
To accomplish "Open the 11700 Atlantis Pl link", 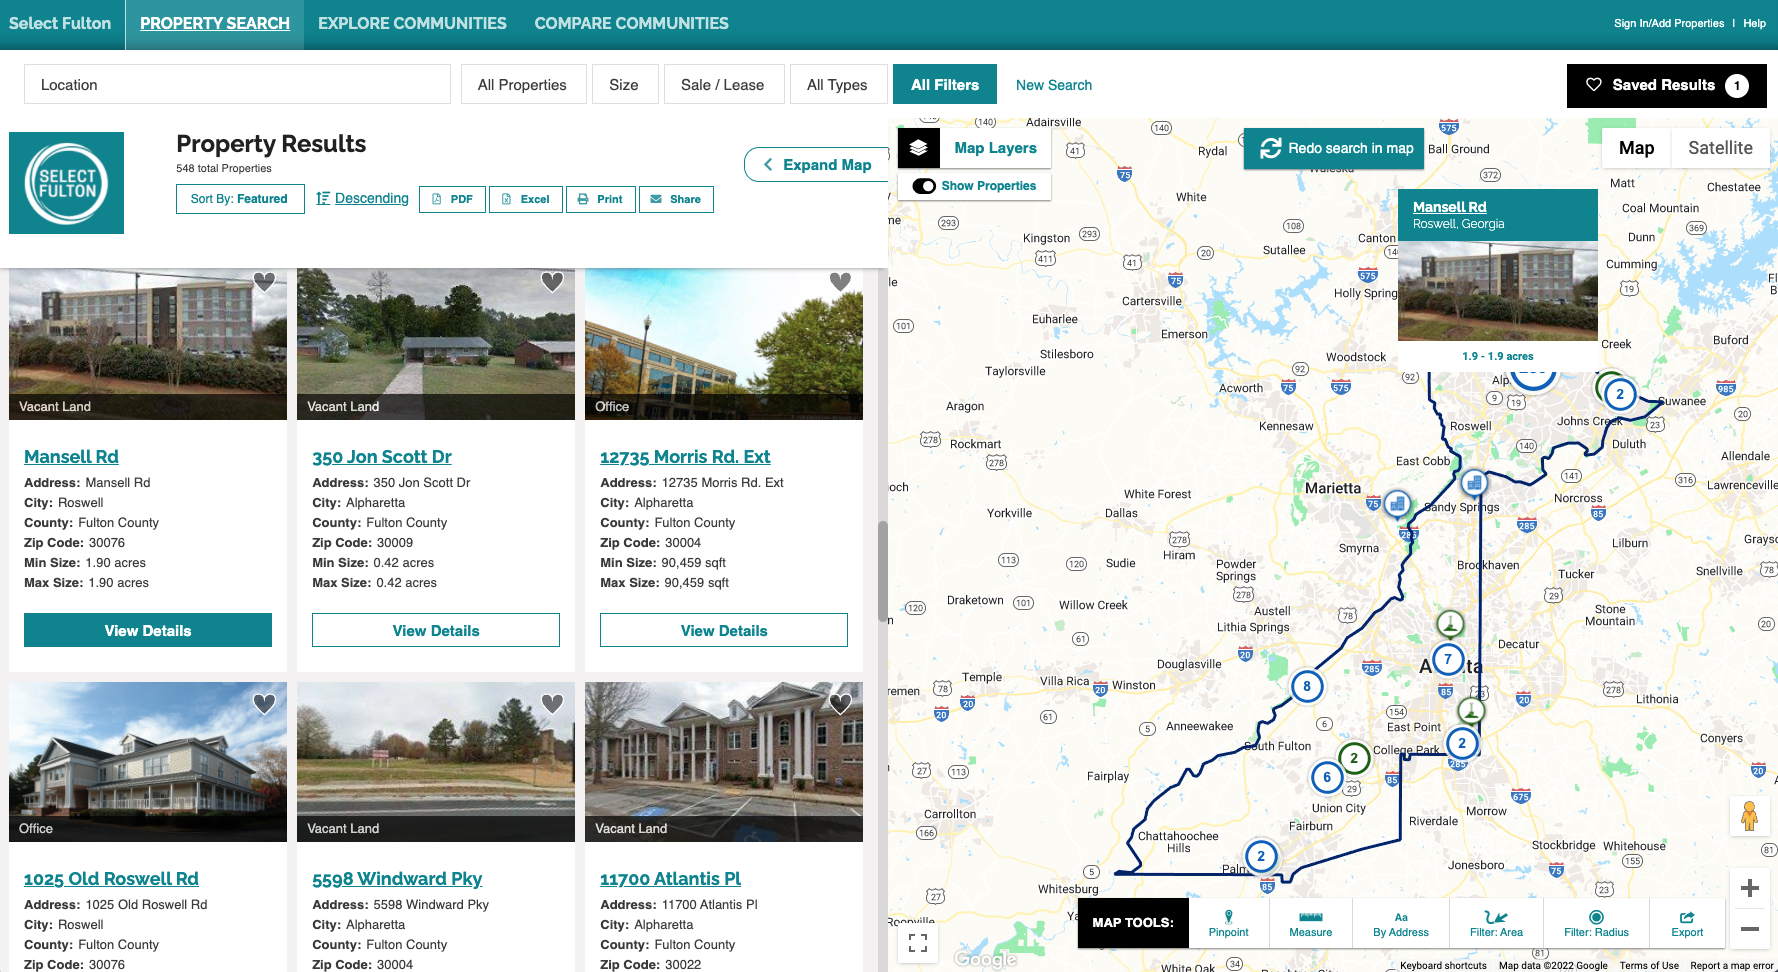I will pyautogui.click(x=670, y=879).
